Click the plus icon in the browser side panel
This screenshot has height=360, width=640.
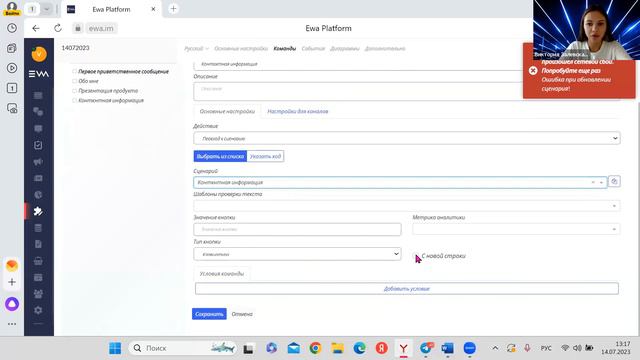12,282
